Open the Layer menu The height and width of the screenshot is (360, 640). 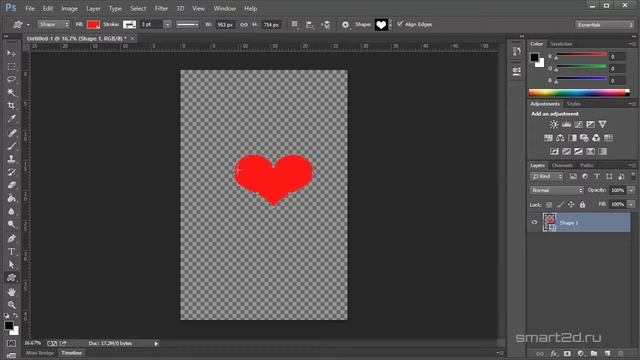(x=93, y=8)
